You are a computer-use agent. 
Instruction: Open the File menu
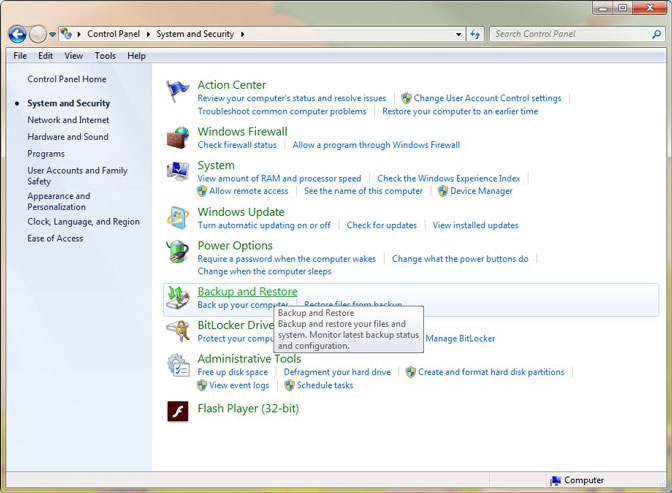pos(20,56)
